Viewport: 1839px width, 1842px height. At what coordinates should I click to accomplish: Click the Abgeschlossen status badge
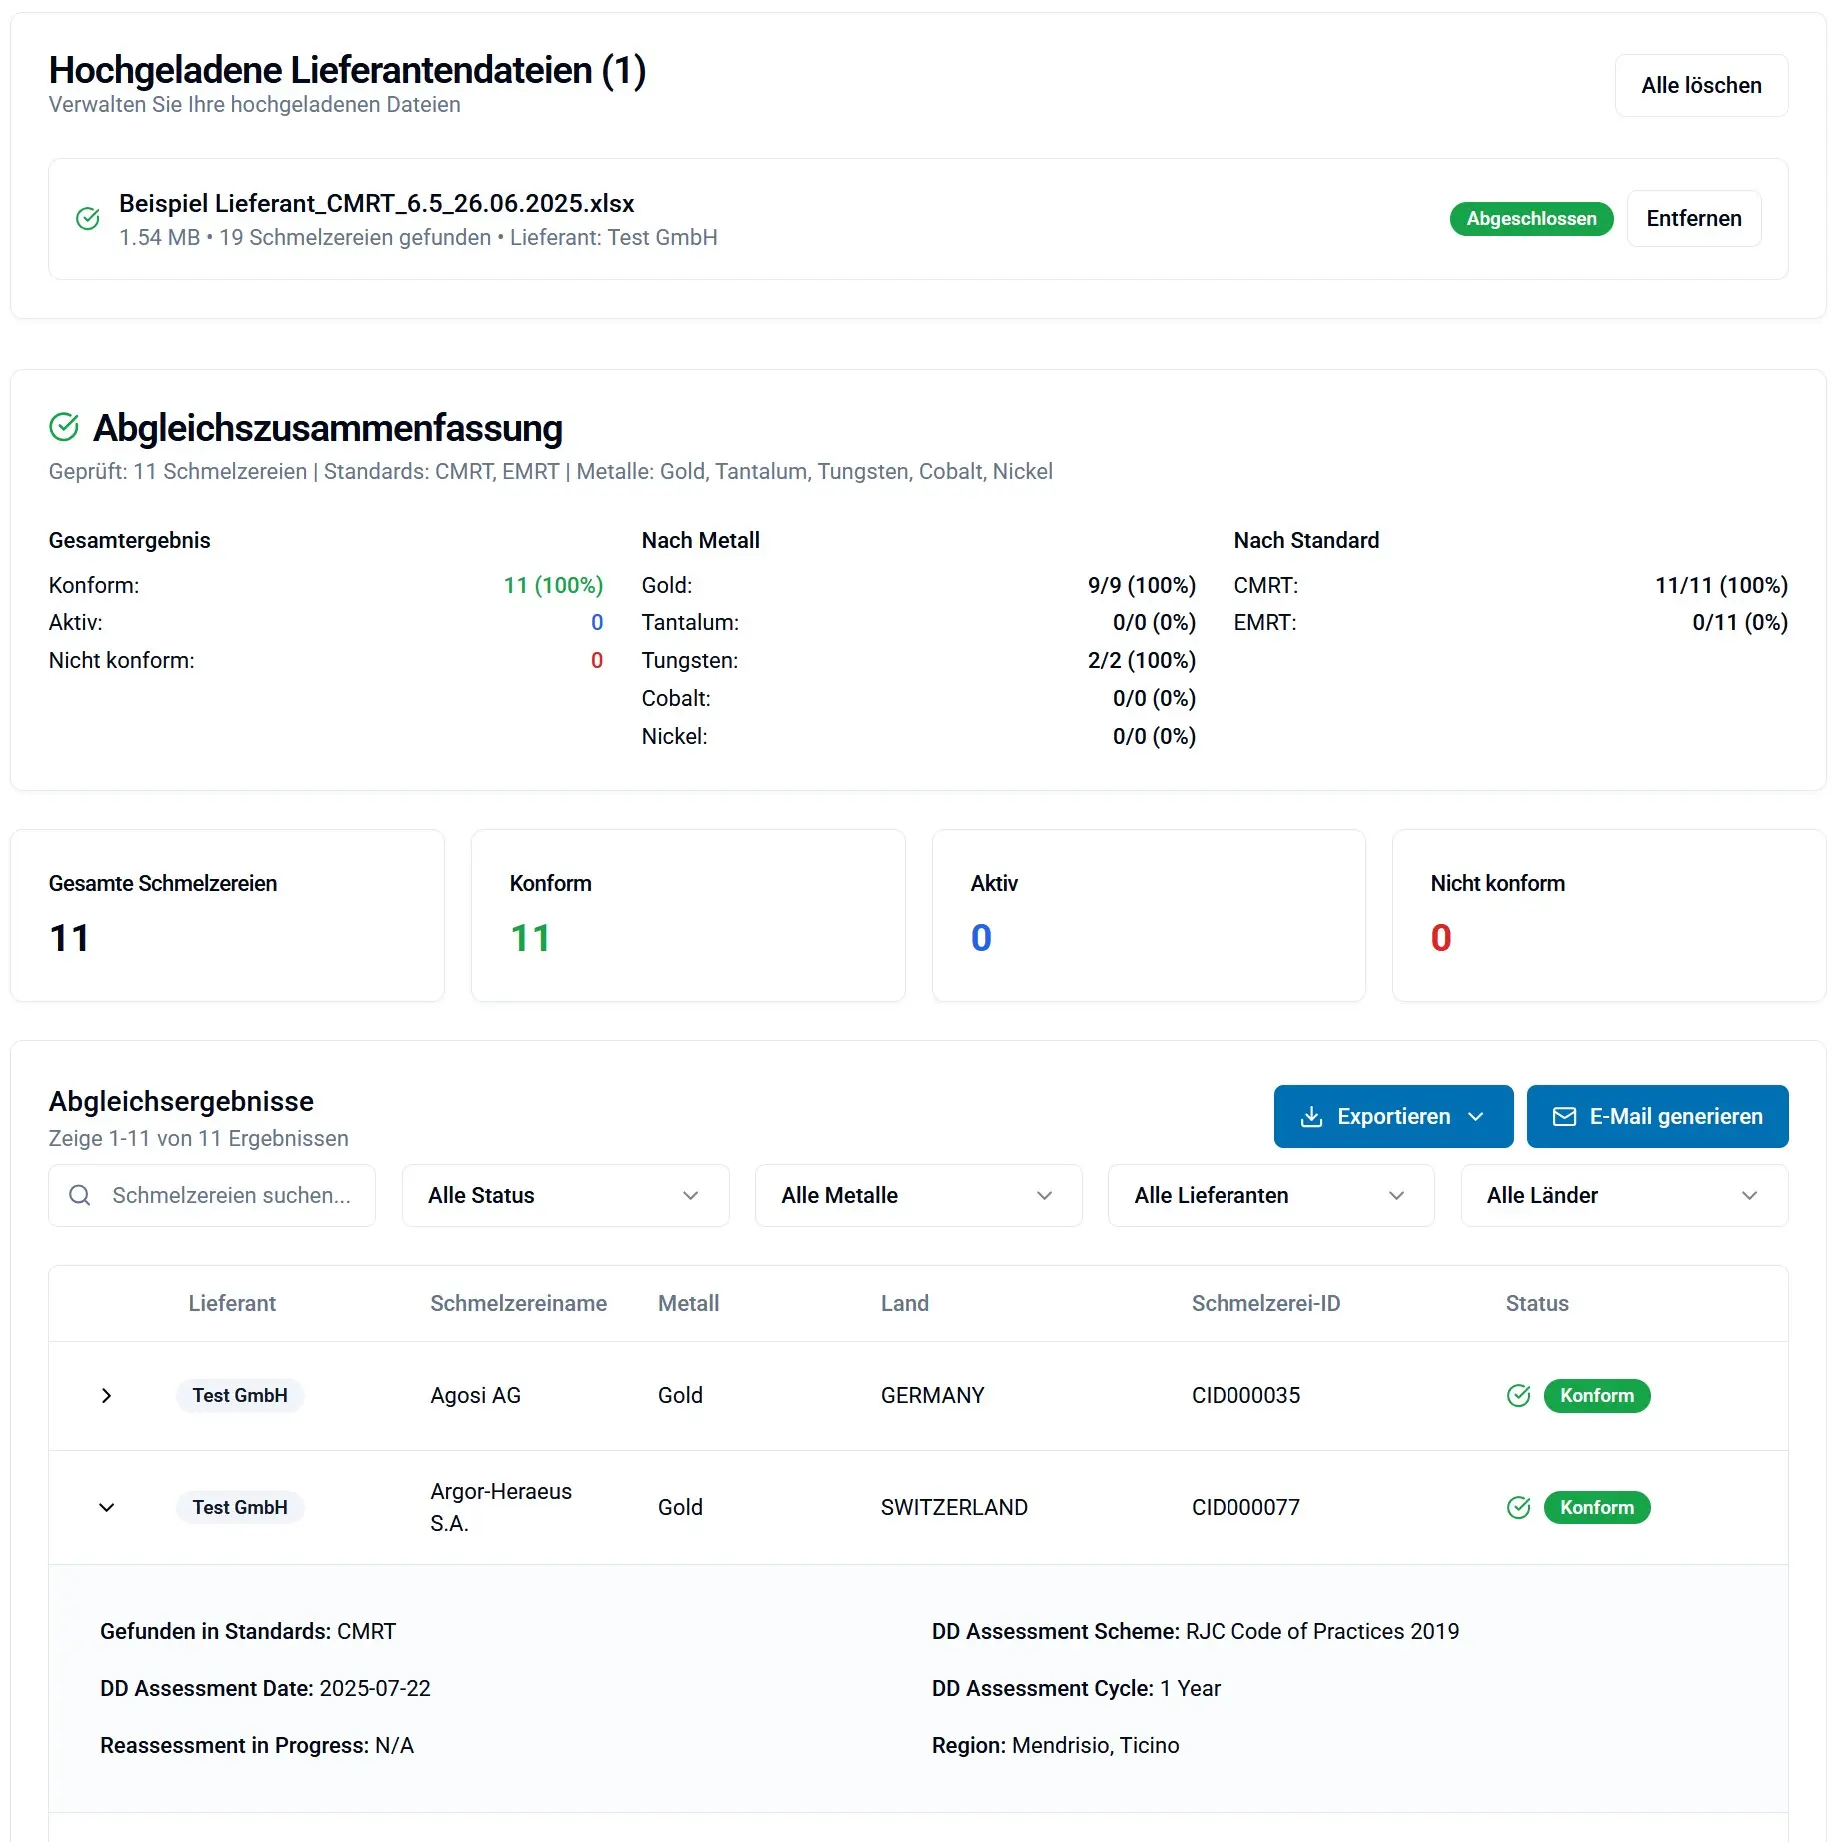click(x=1530, y=219)
